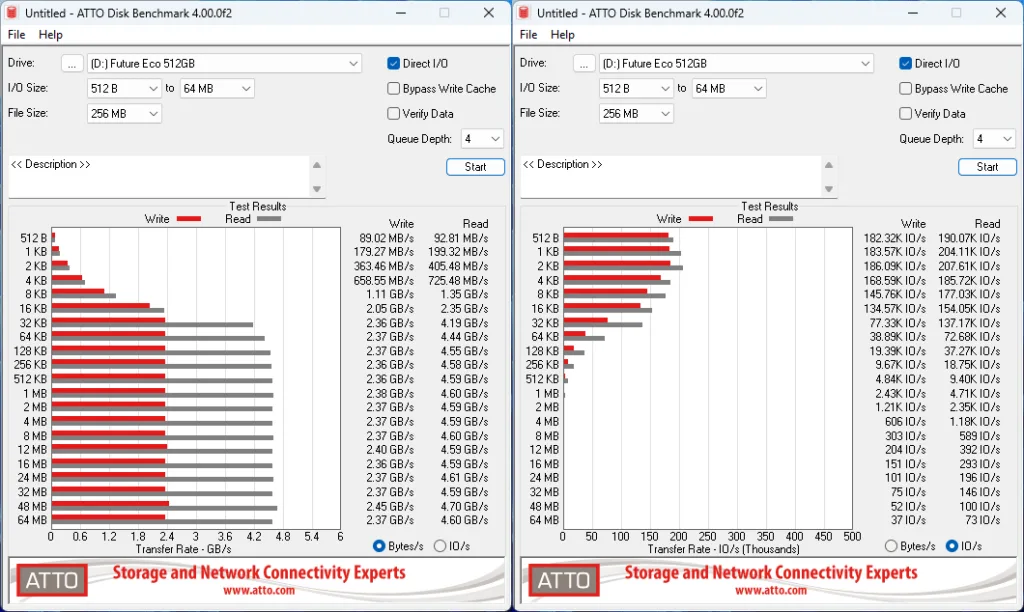The width and height of the screenshot is (1024, 612).
Task: Click the red Write legend swatch, left window
Action: pyautogui.click(x=189, y=219)
